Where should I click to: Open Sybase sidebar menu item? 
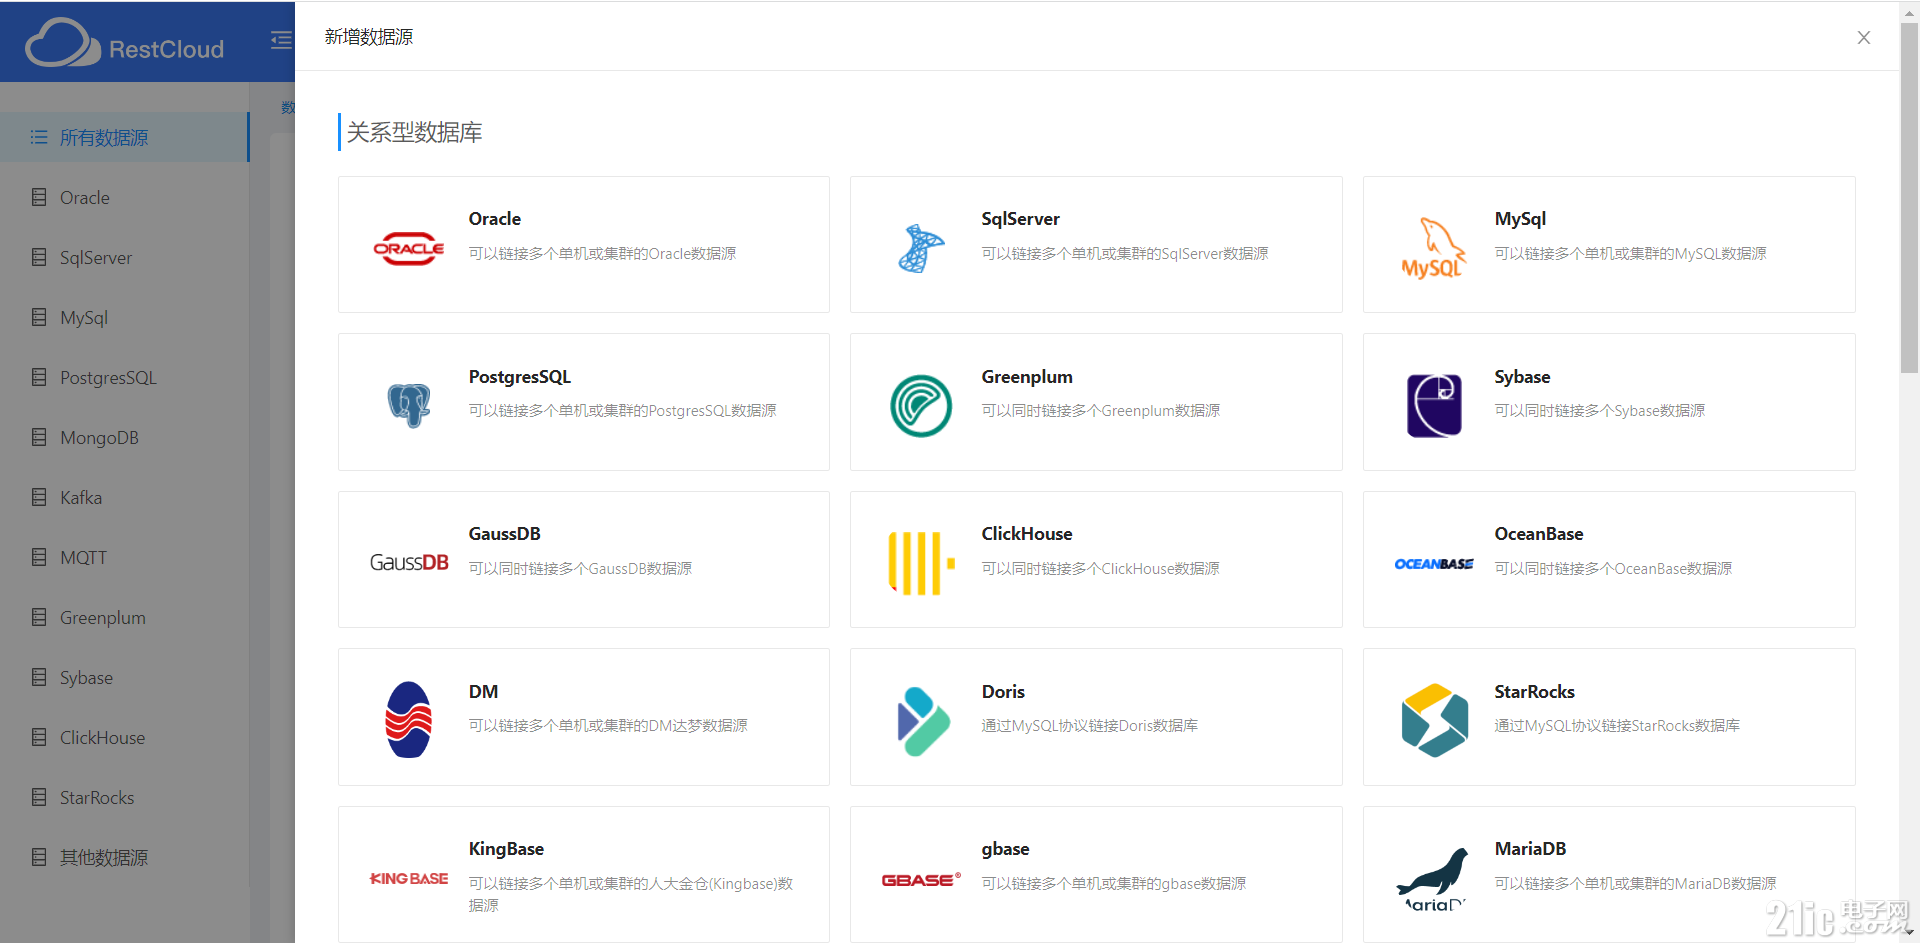pos(124,677)
